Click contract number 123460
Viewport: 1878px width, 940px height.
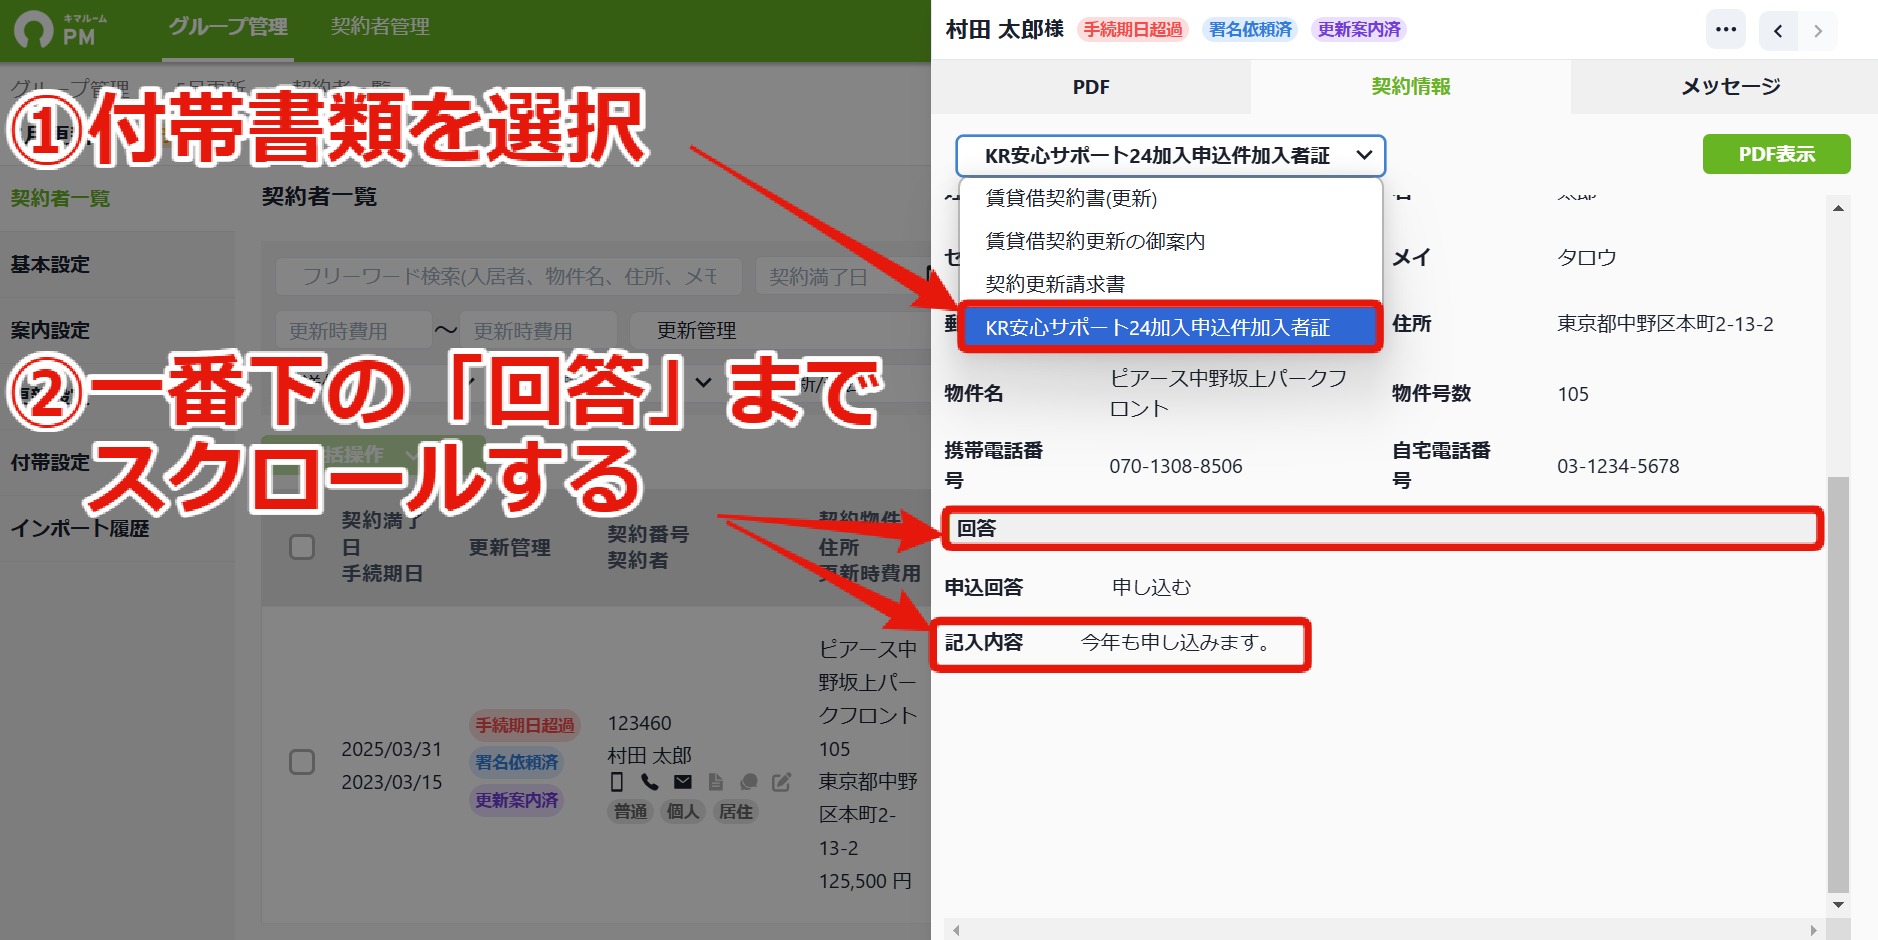pyautogui.click(x=640, y=723)
